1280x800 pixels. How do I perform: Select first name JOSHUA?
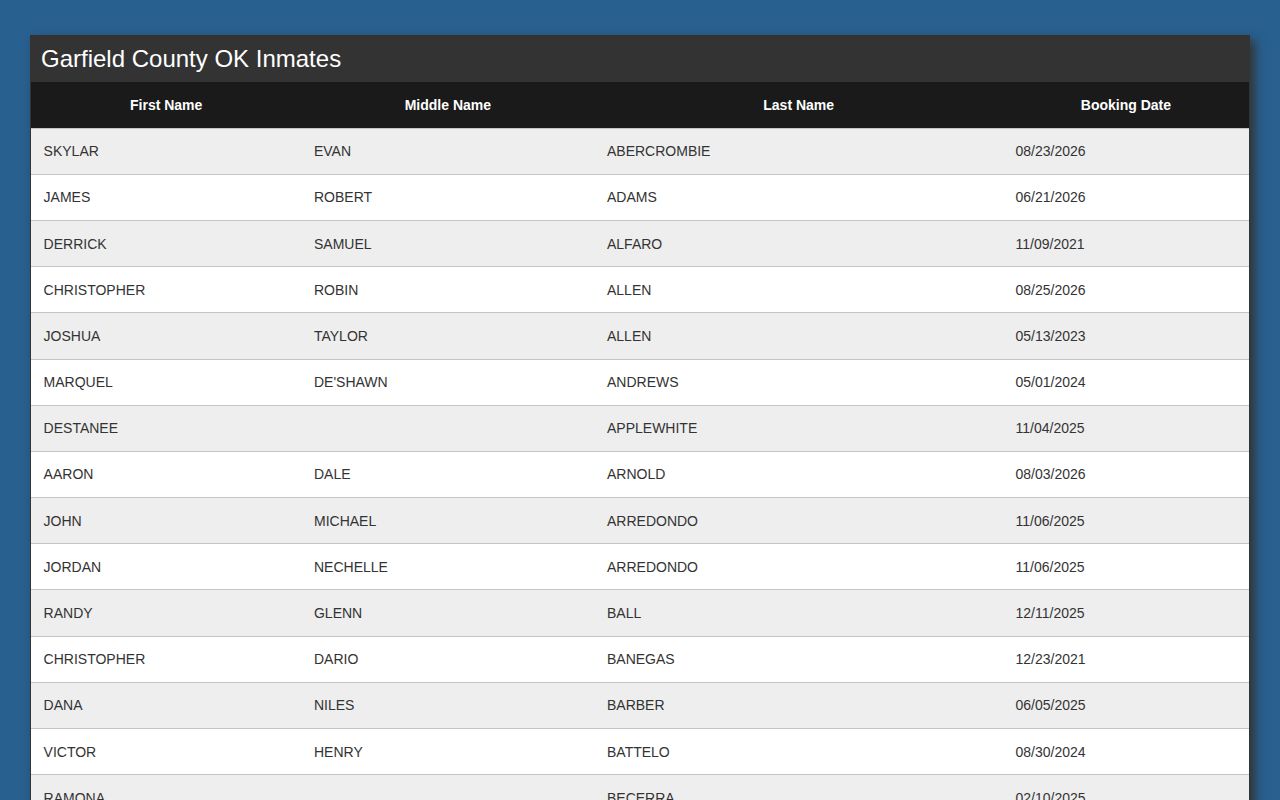tap(72, 336)
